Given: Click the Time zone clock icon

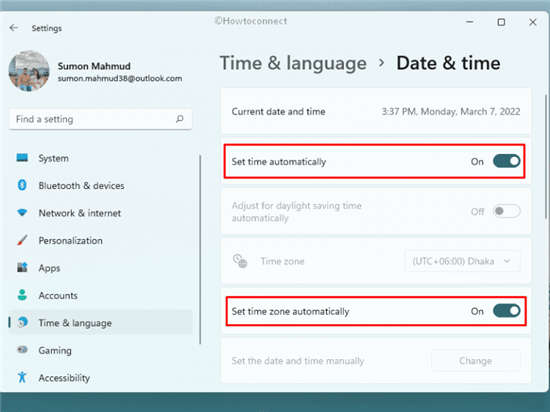Looking at the screenshot, I should pyautogui.click(x=240, y=261).
